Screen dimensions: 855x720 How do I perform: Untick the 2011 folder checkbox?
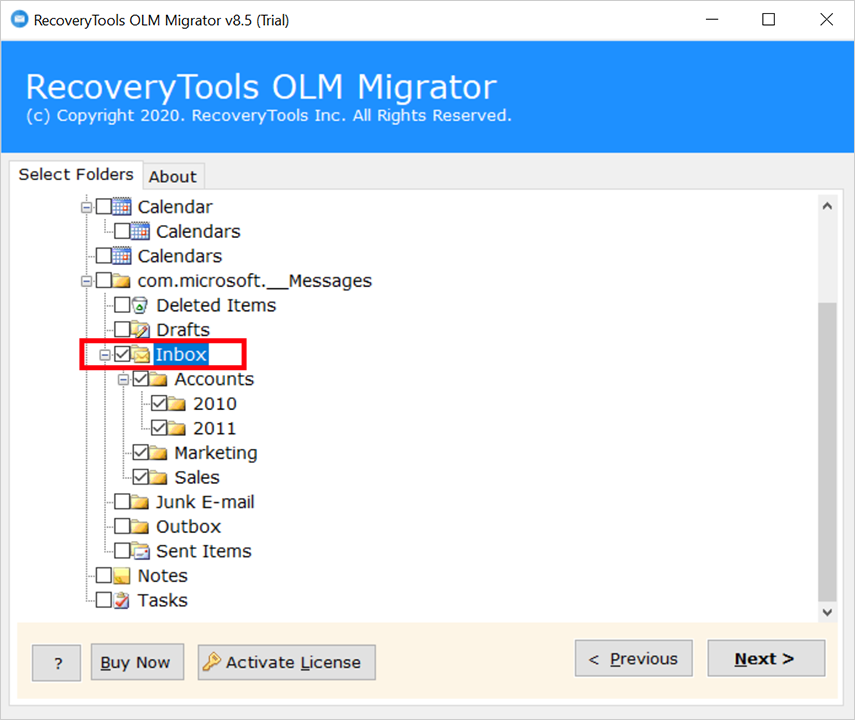pyautogui.click(x=159, y=428)
